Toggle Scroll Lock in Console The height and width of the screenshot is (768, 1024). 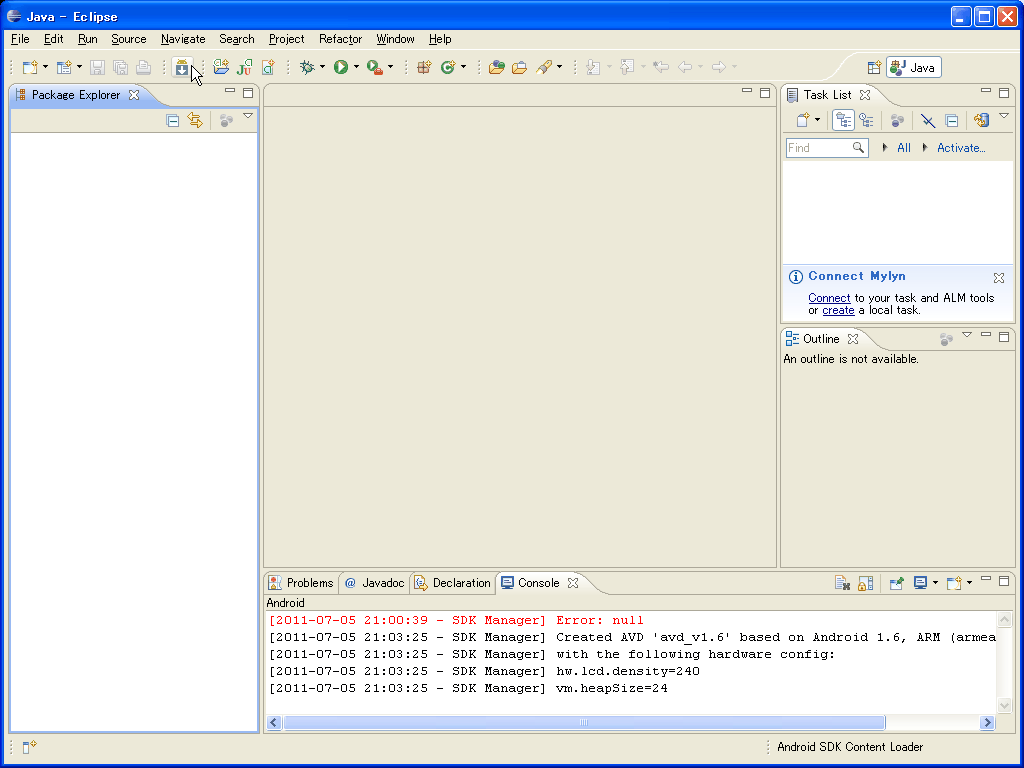[x=865, y=583]
